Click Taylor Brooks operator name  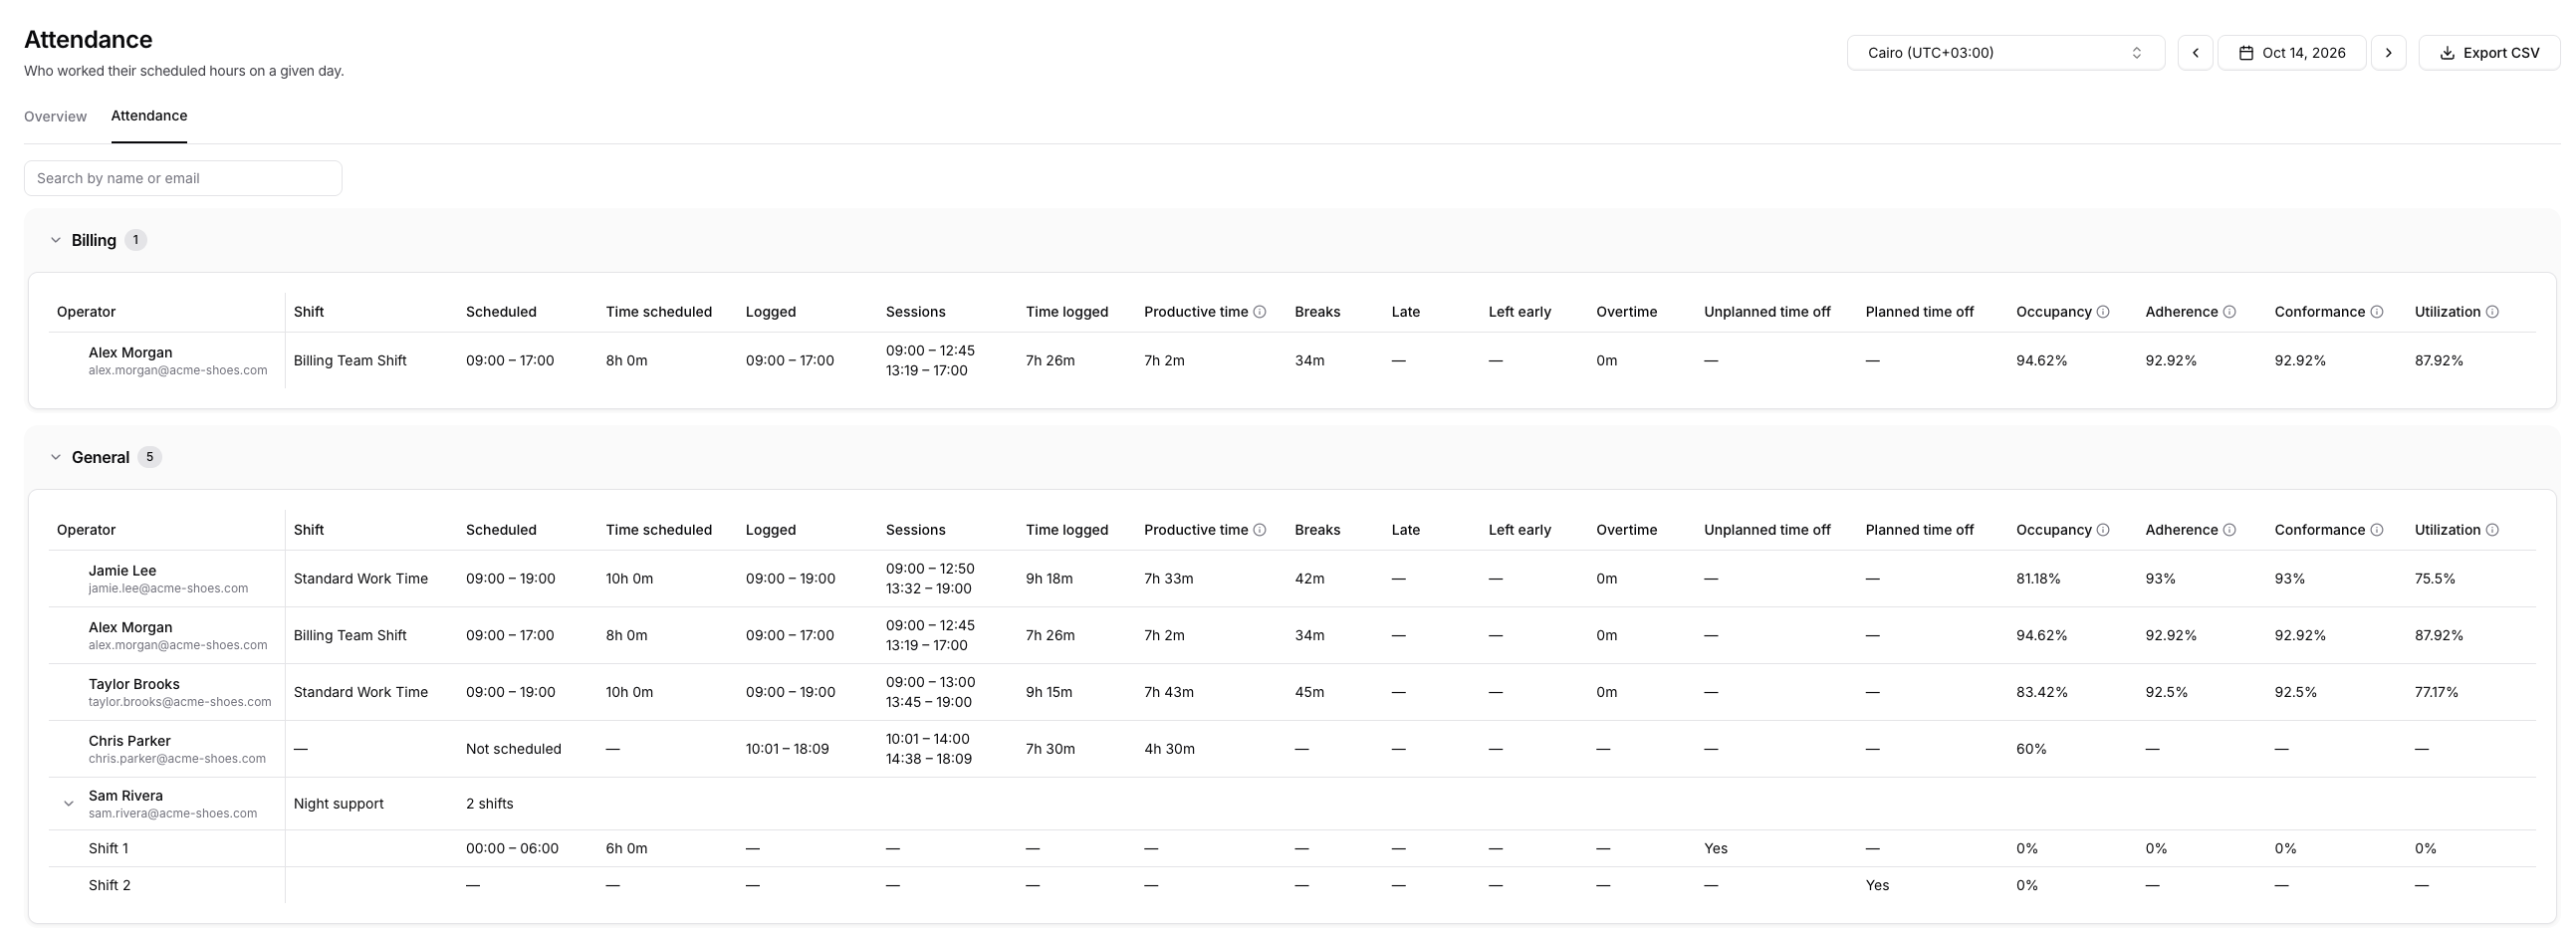coord(134,684)
